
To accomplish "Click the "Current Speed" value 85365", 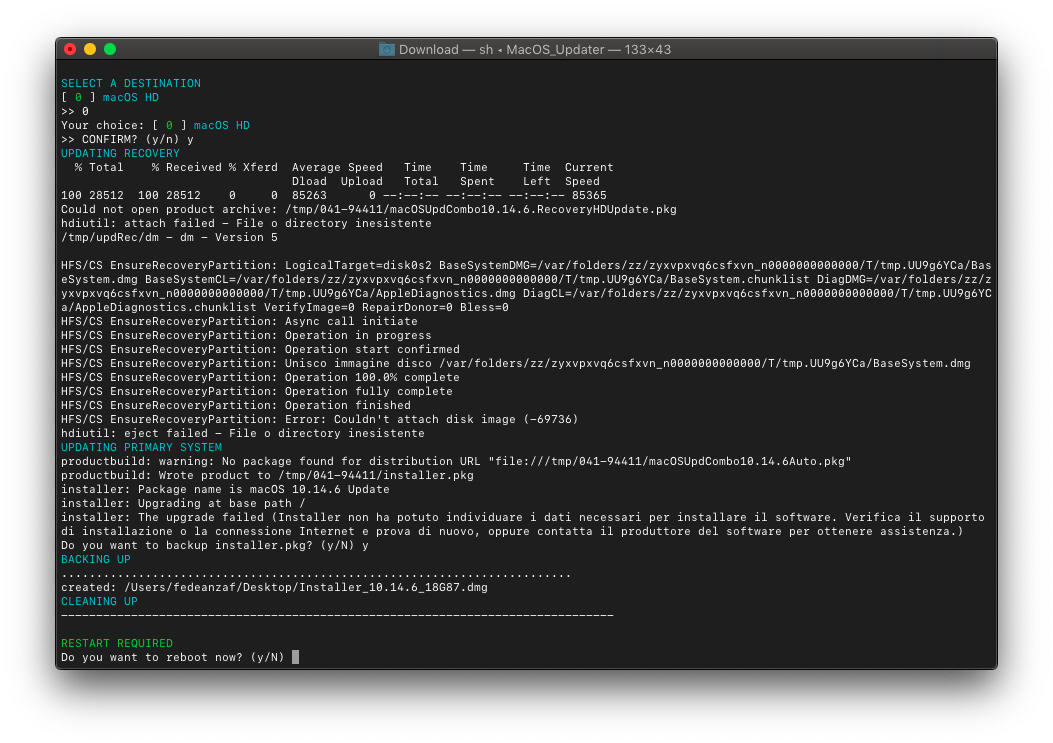I will click(589, 195).
